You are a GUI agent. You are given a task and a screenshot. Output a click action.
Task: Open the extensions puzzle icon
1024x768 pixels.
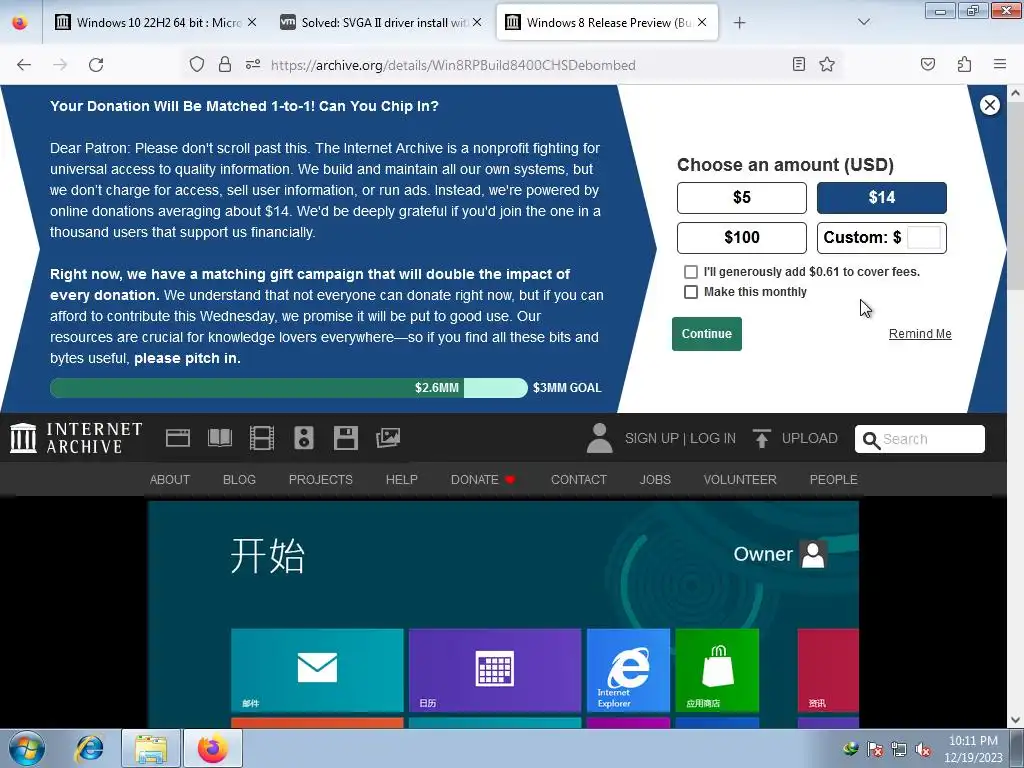[964, 64]
